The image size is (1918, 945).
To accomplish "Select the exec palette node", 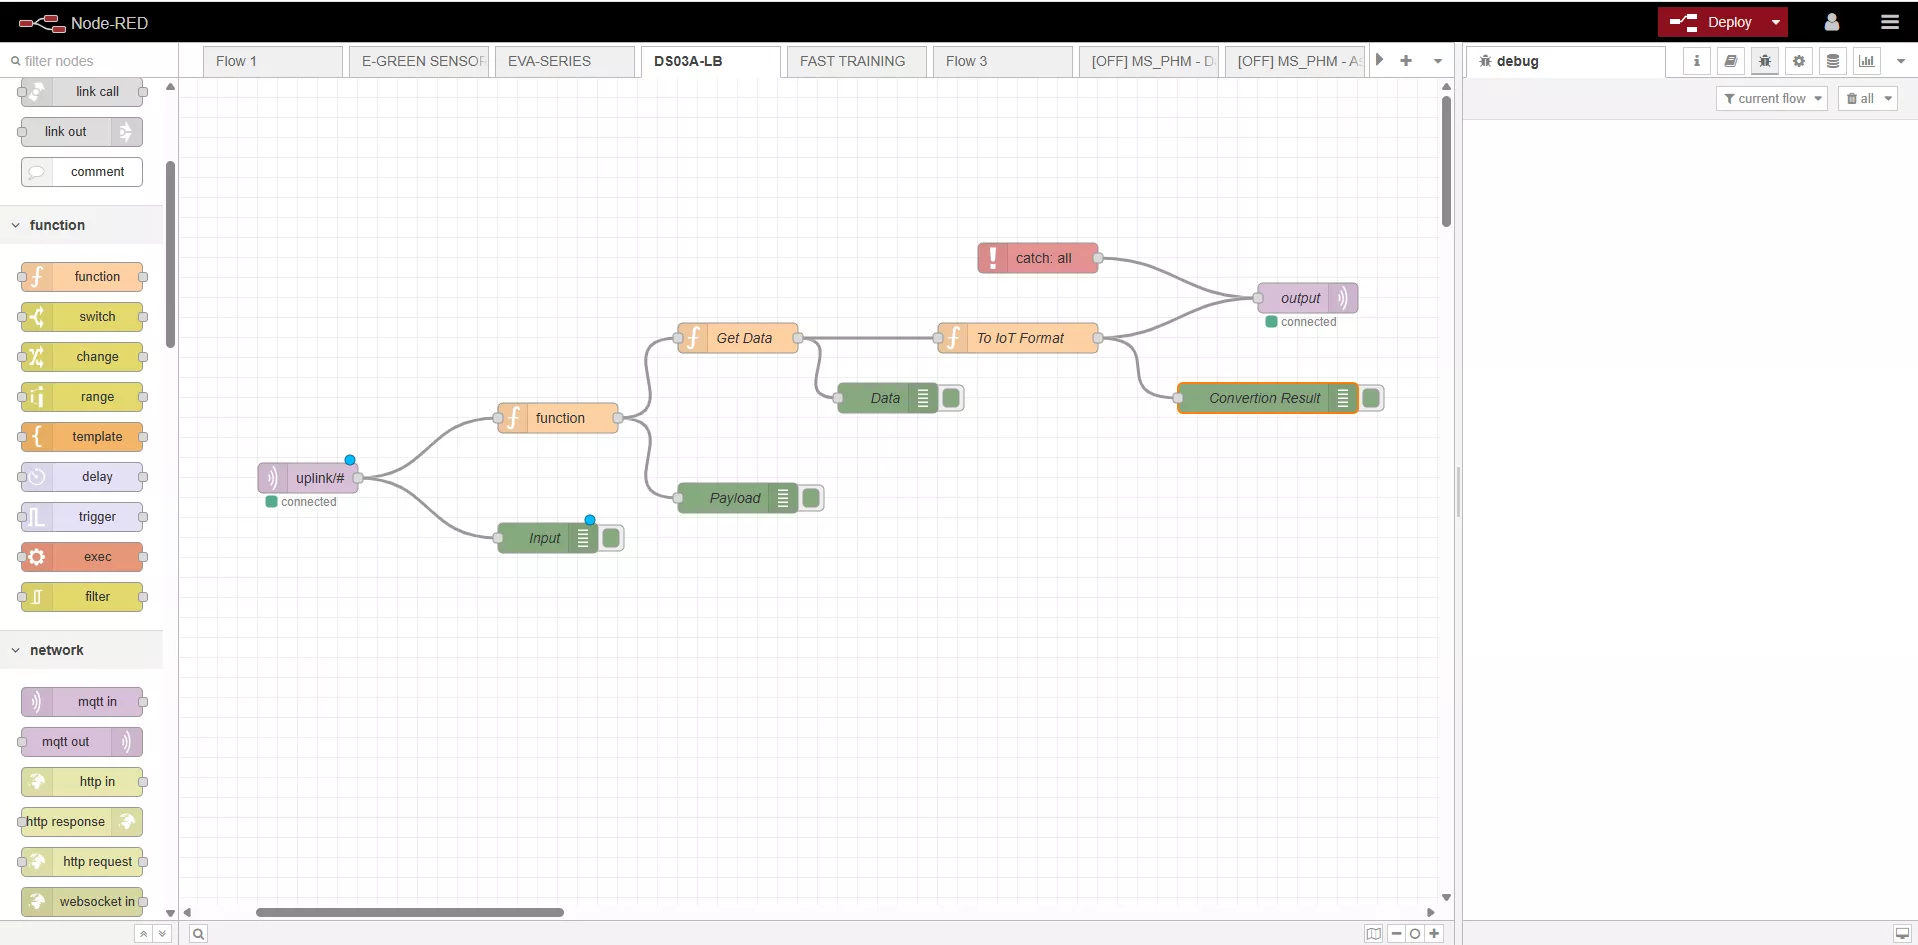I will pos(82,557).
